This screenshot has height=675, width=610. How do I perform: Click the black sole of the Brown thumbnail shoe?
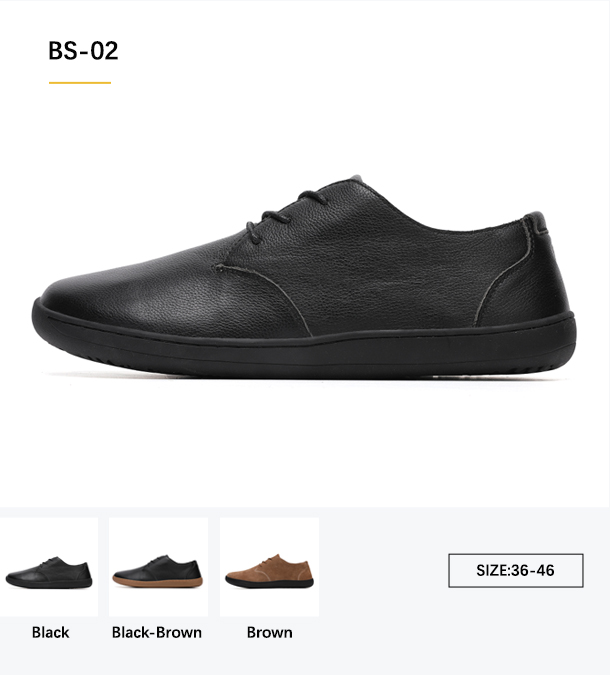pos(269,583)
